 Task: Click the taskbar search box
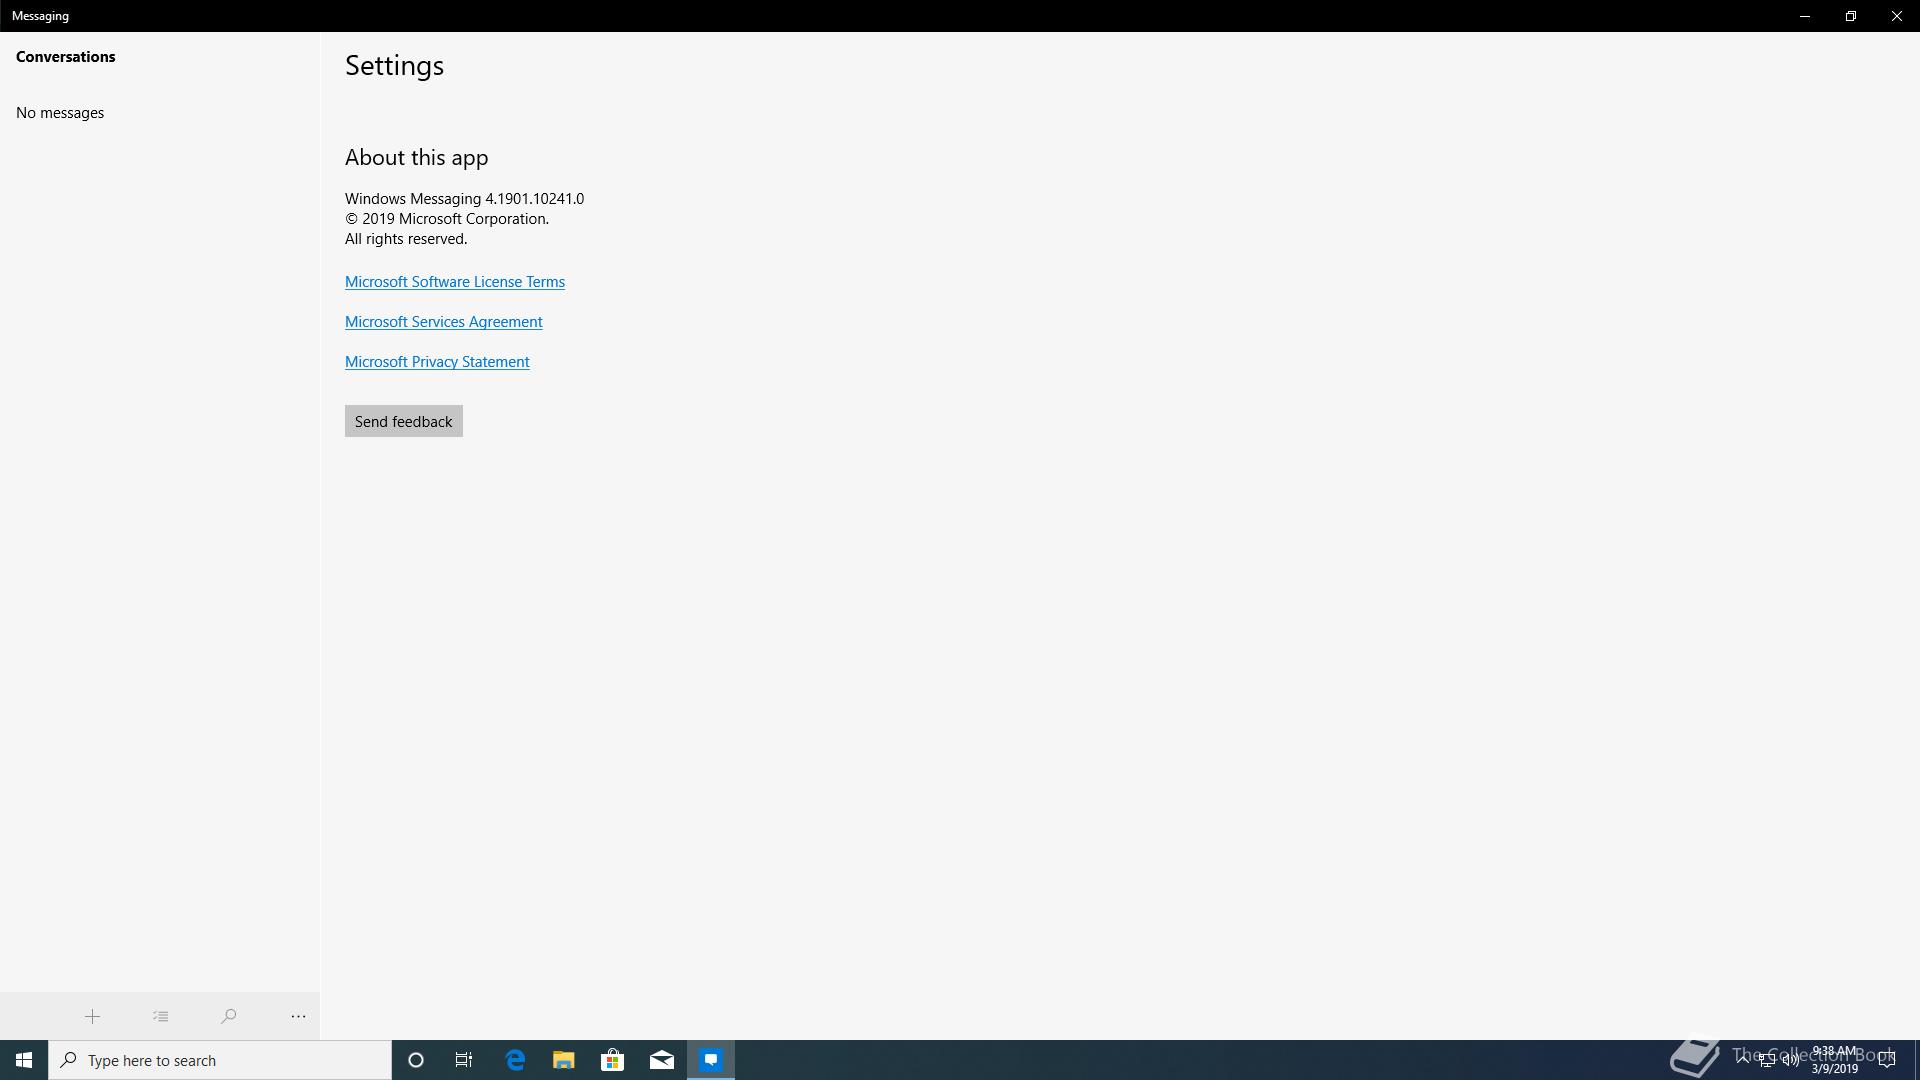click(220, 1060)
